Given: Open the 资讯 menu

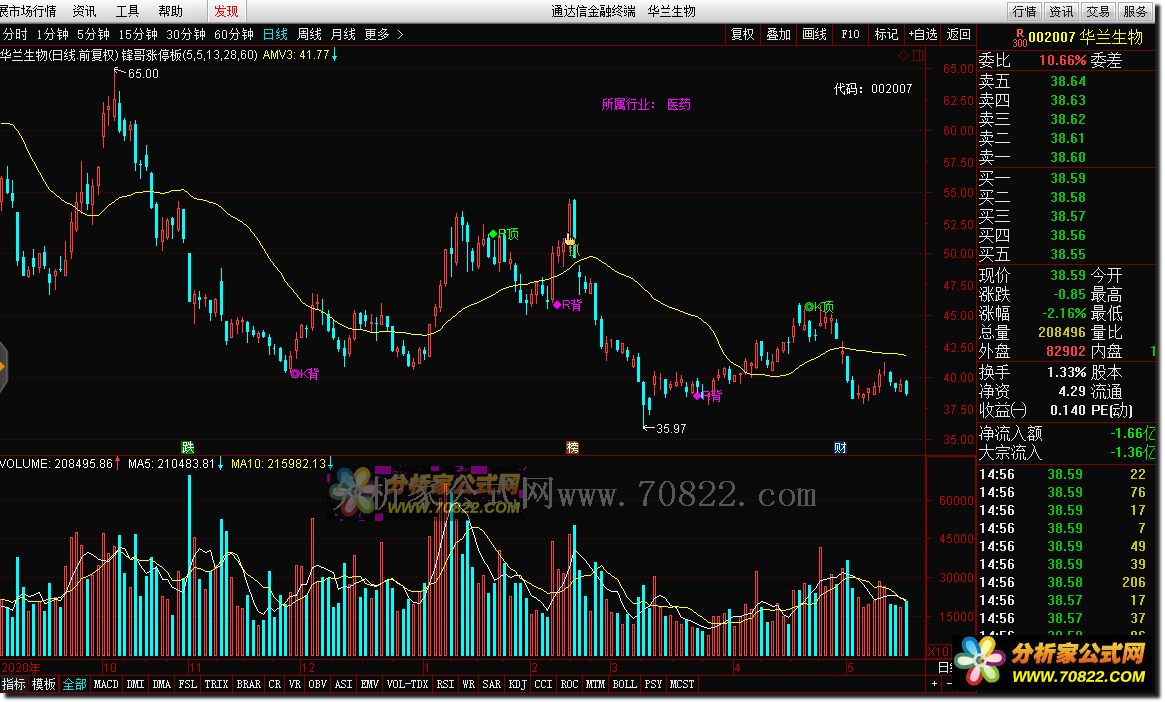Looking at the screenshot, I should click(x=84, y=11).
